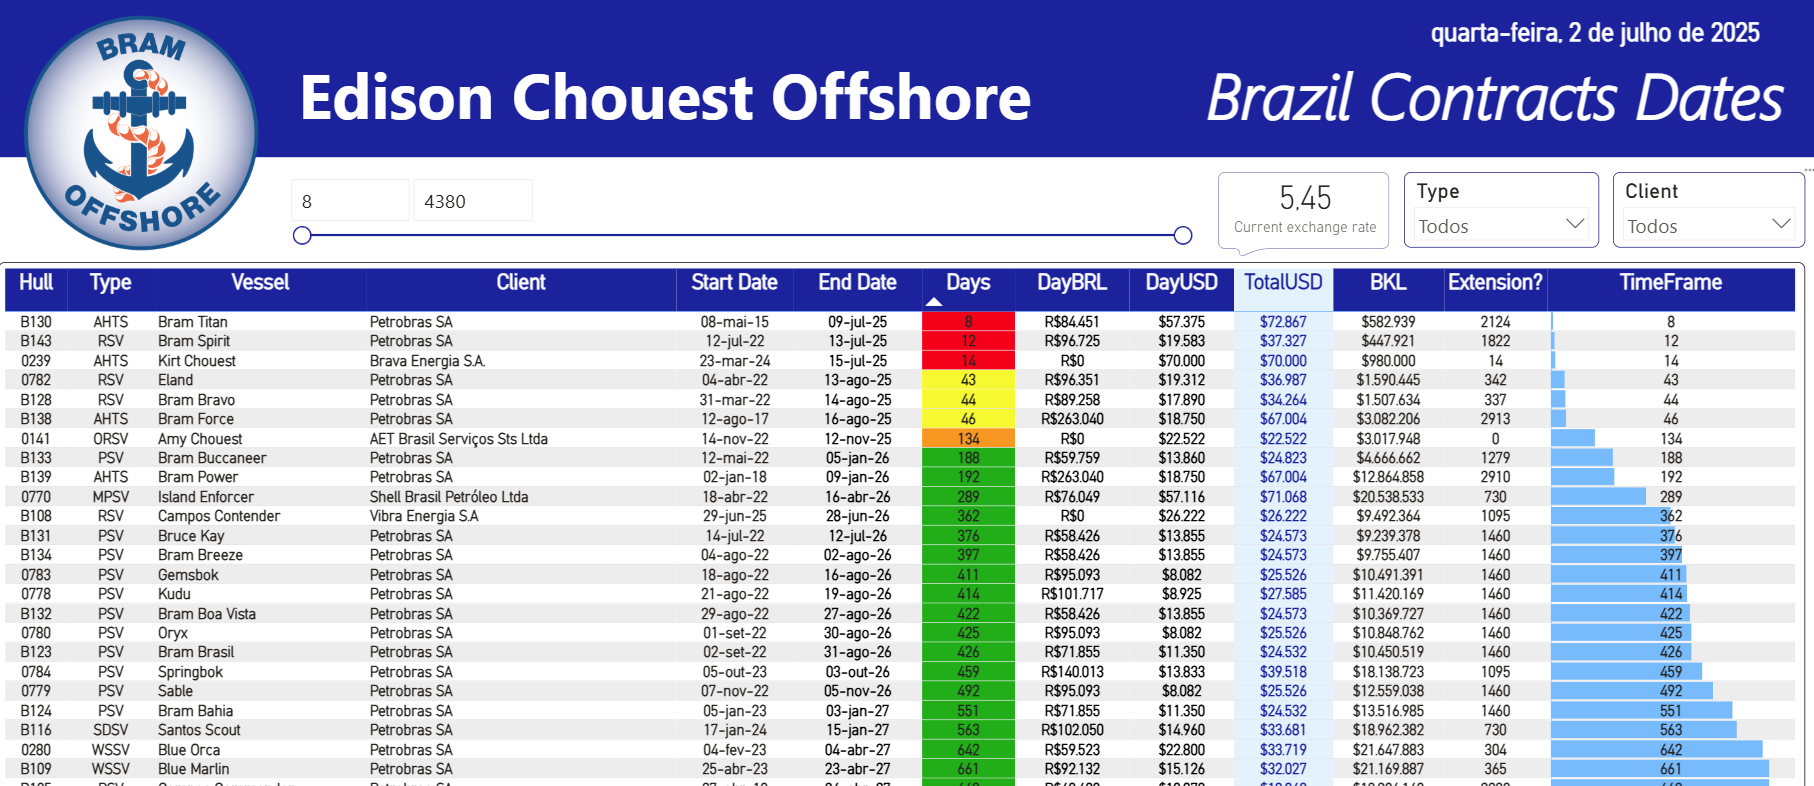Screen dimensions: 1814x786
Task: Click the Brava Energia S.A. client cell
Action: 428,361
